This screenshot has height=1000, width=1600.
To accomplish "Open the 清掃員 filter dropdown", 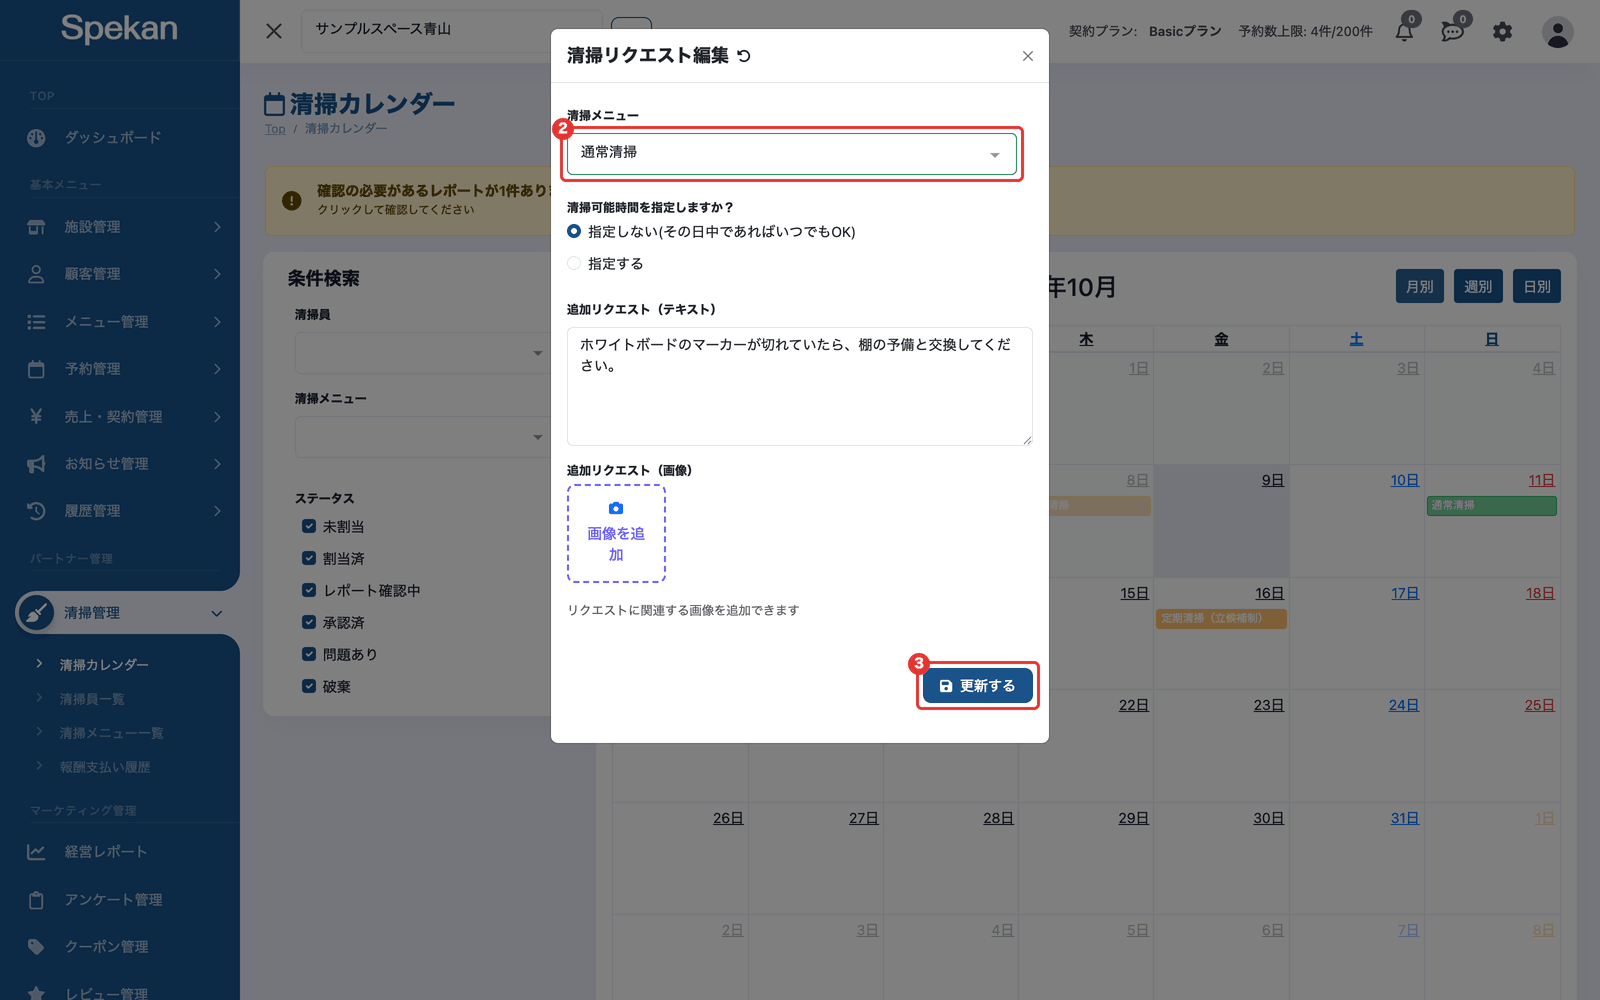I will coord(421,353).
